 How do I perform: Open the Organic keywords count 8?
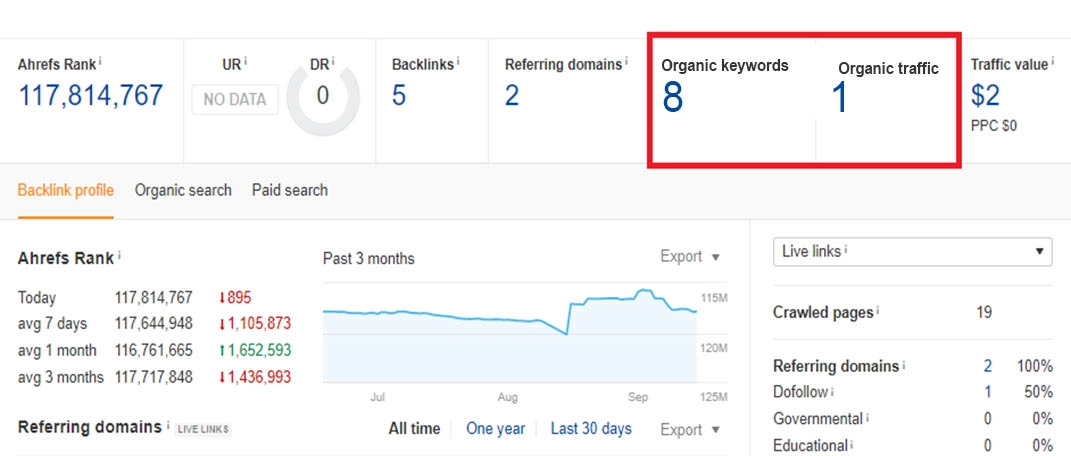[x=672, y=98]
